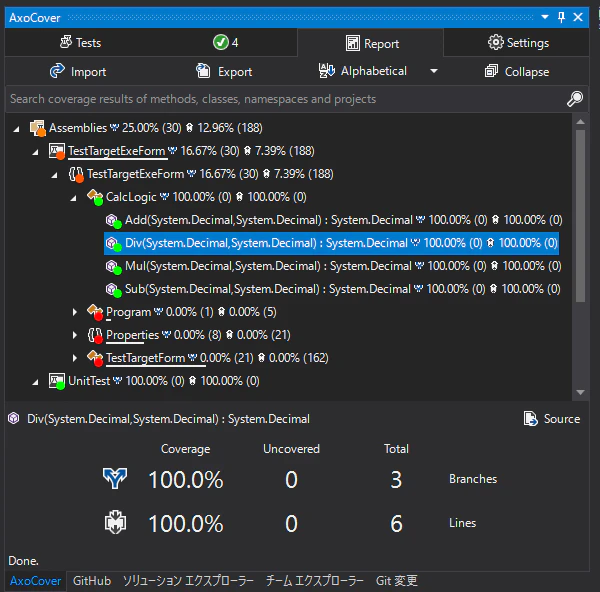
Task: Switch to the GitHub bottom tab
Action: click(x=92, y=581)
